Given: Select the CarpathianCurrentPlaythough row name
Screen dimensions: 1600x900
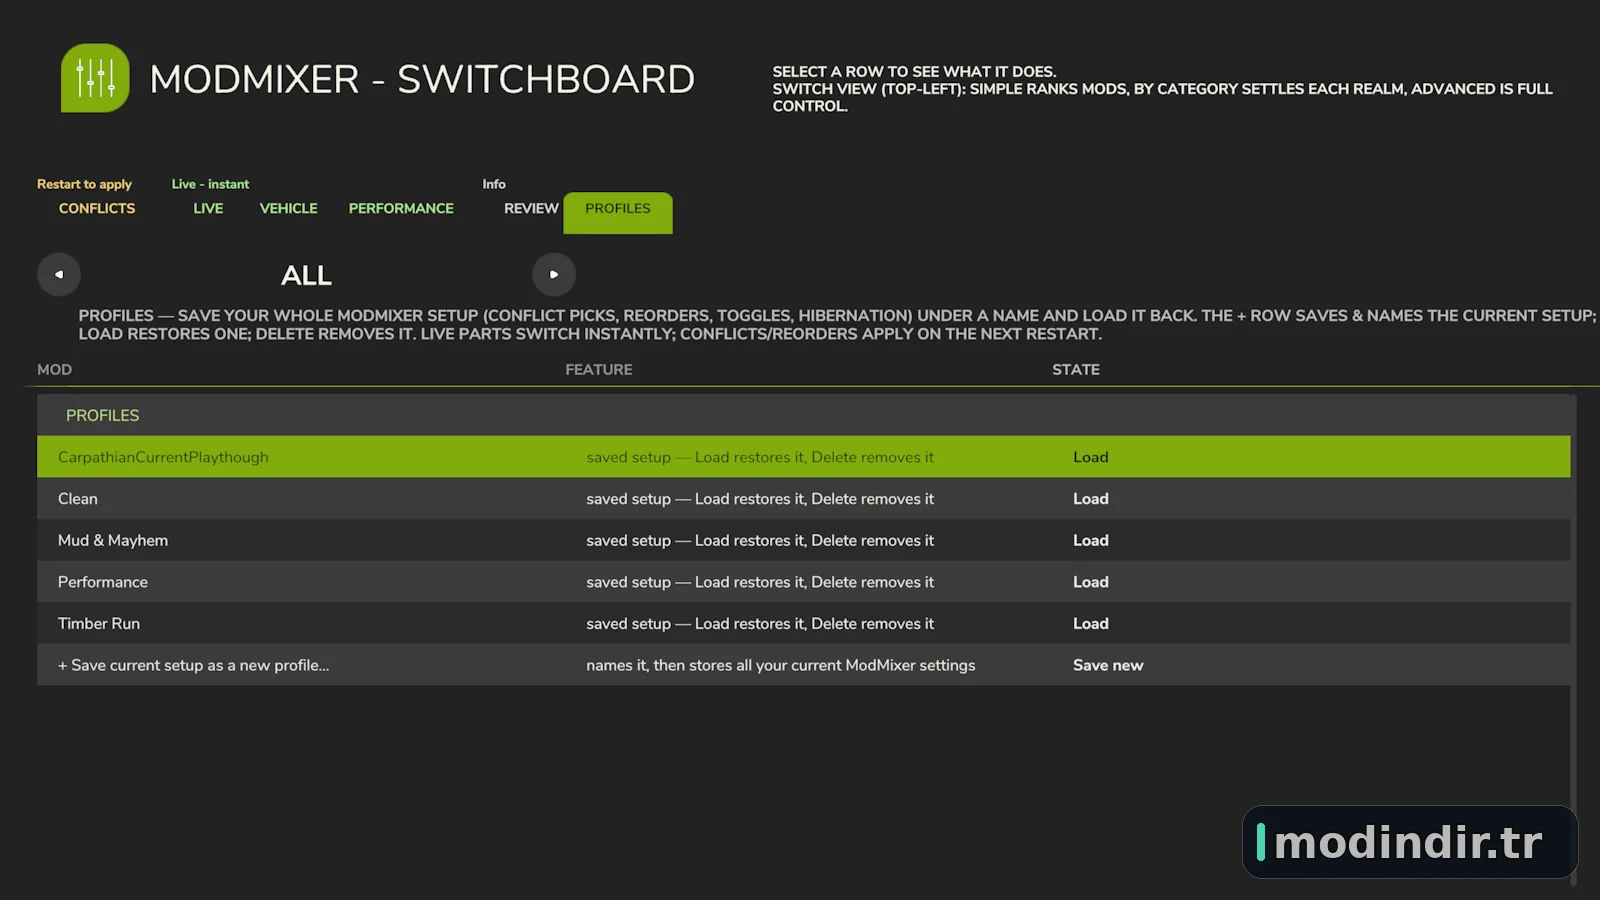Looking at the screenshot, I should (163, 457).
